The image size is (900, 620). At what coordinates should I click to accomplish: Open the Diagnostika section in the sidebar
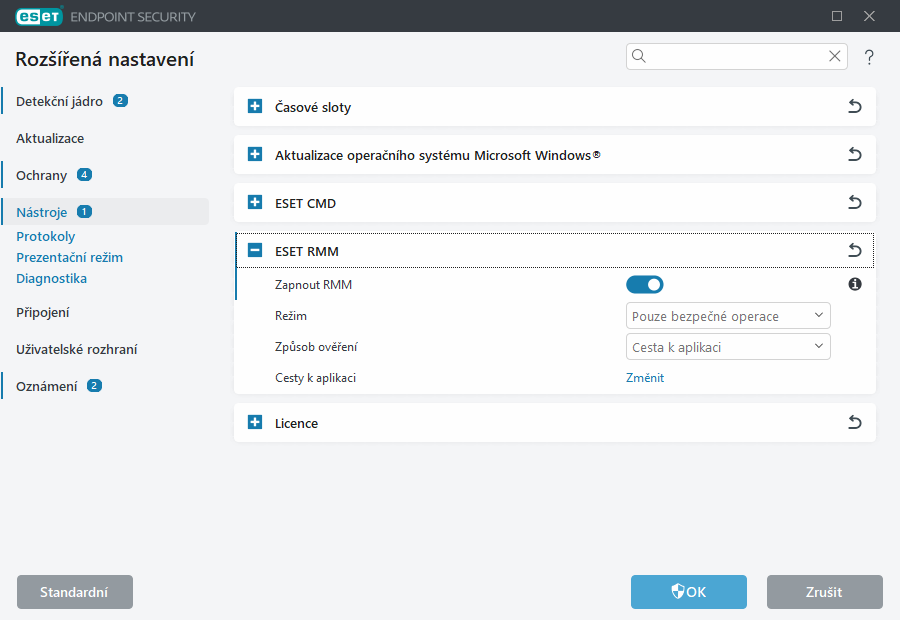coord(51,278)
